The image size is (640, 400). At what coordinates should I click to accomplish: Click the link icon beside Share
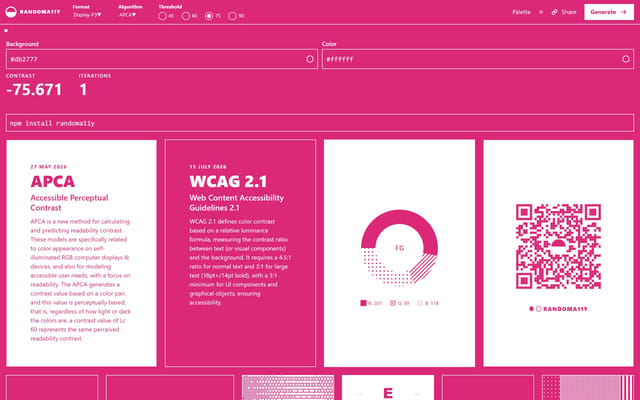point(554,12)
